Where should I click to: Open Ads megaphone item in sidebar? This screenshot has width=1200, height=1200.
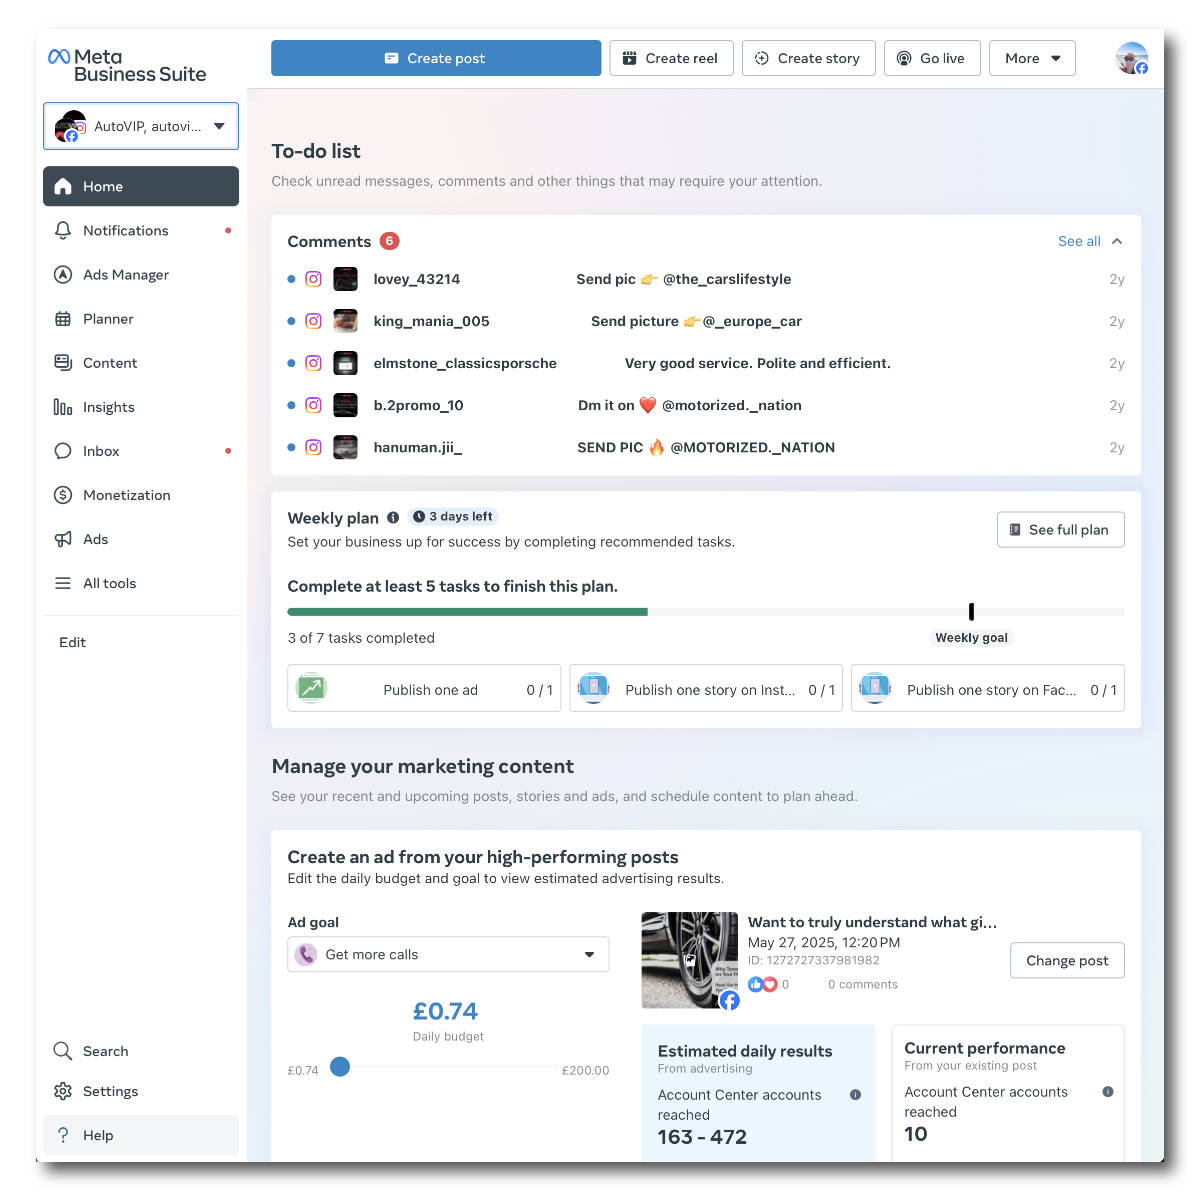point(141,538)
